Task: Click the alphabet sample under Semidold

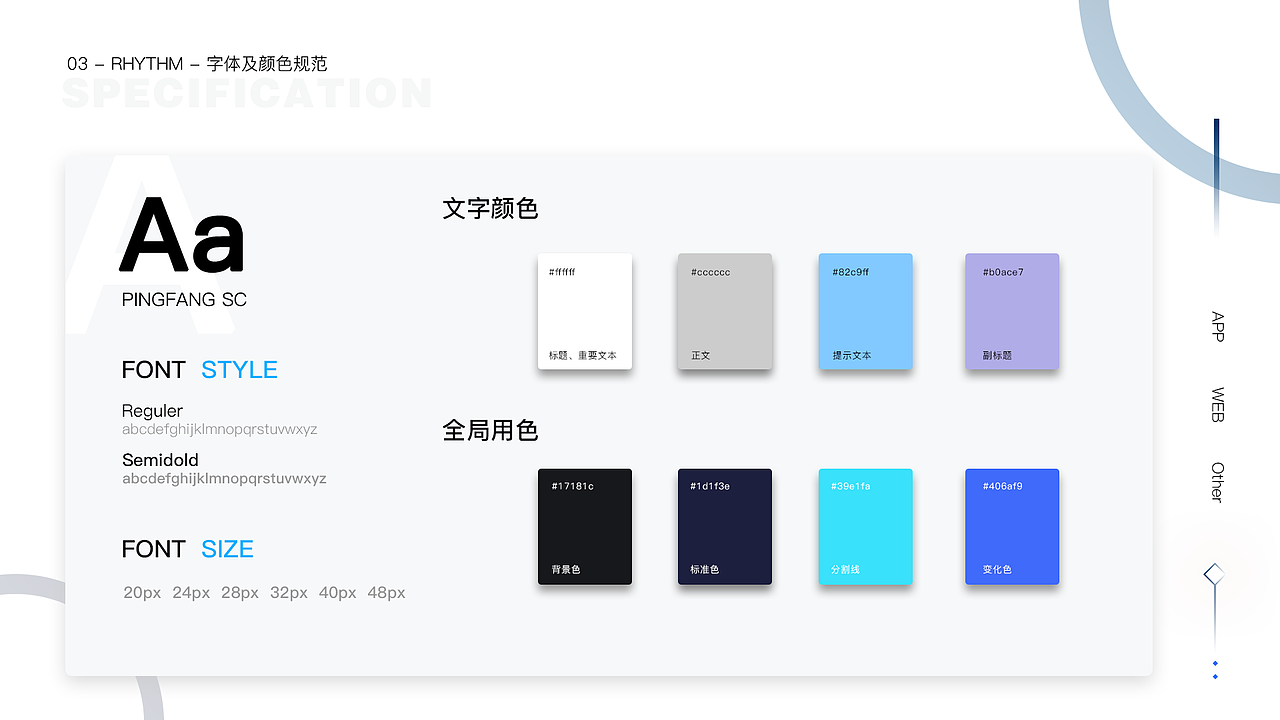Action: click(x=224, y=479)
